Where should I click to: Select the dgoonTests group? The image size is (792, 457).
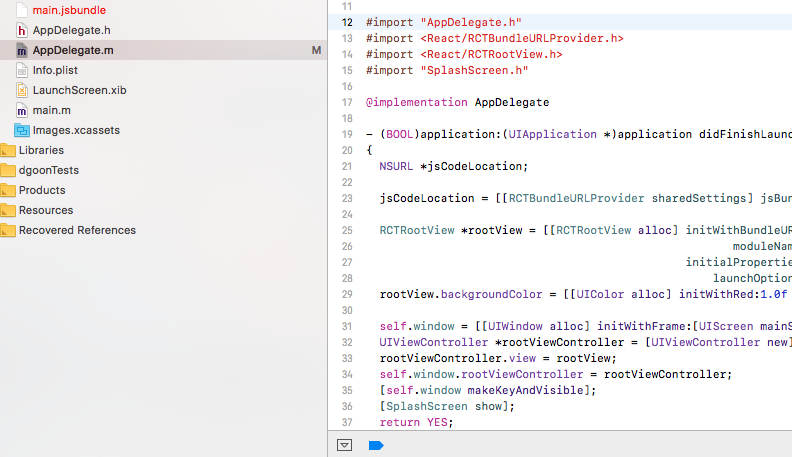coord(49,170)
